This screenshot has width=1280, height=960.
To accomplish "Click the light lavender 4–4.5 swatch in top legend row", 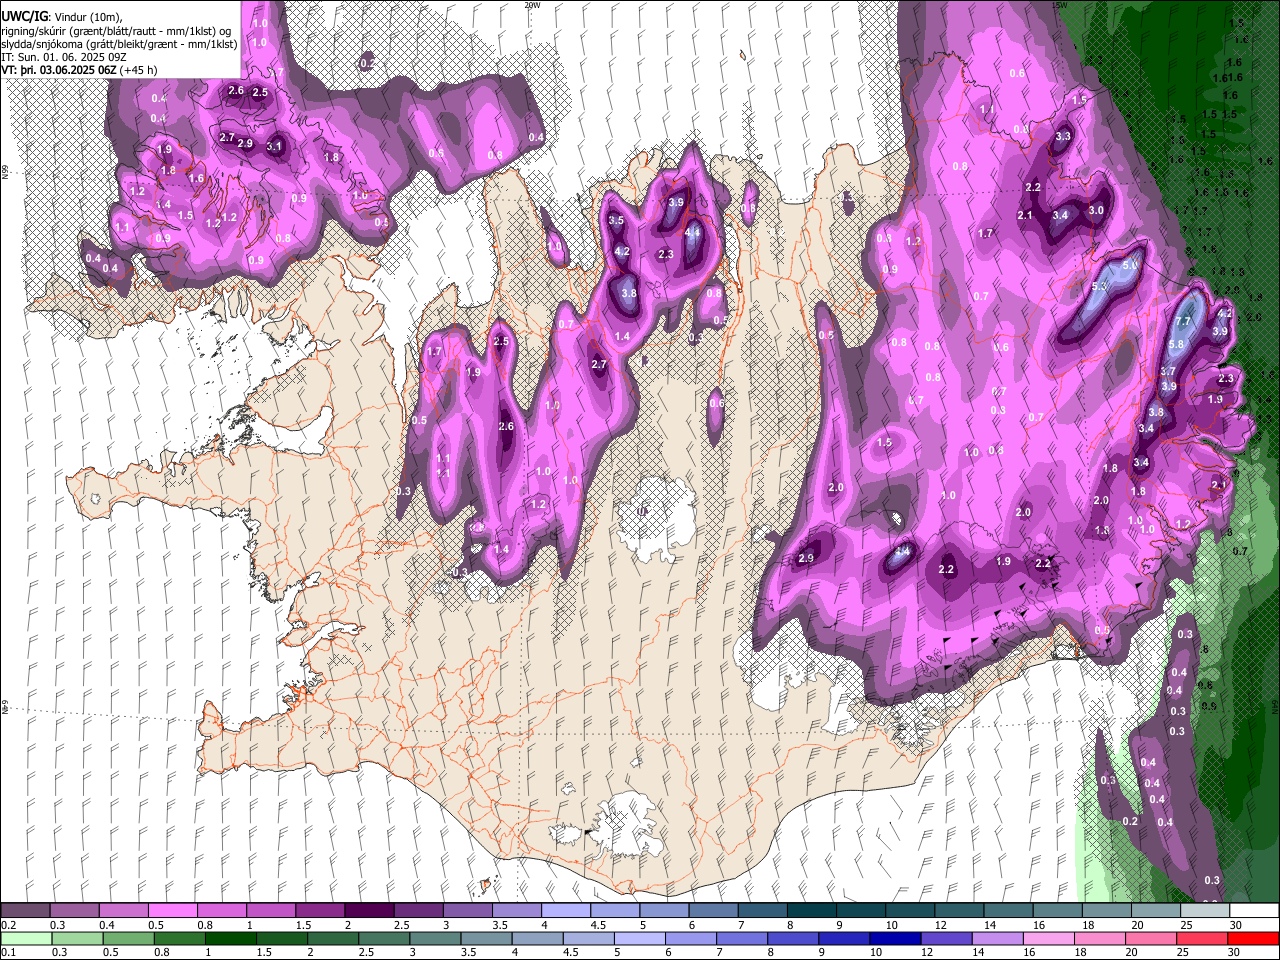I will (565, 911).
